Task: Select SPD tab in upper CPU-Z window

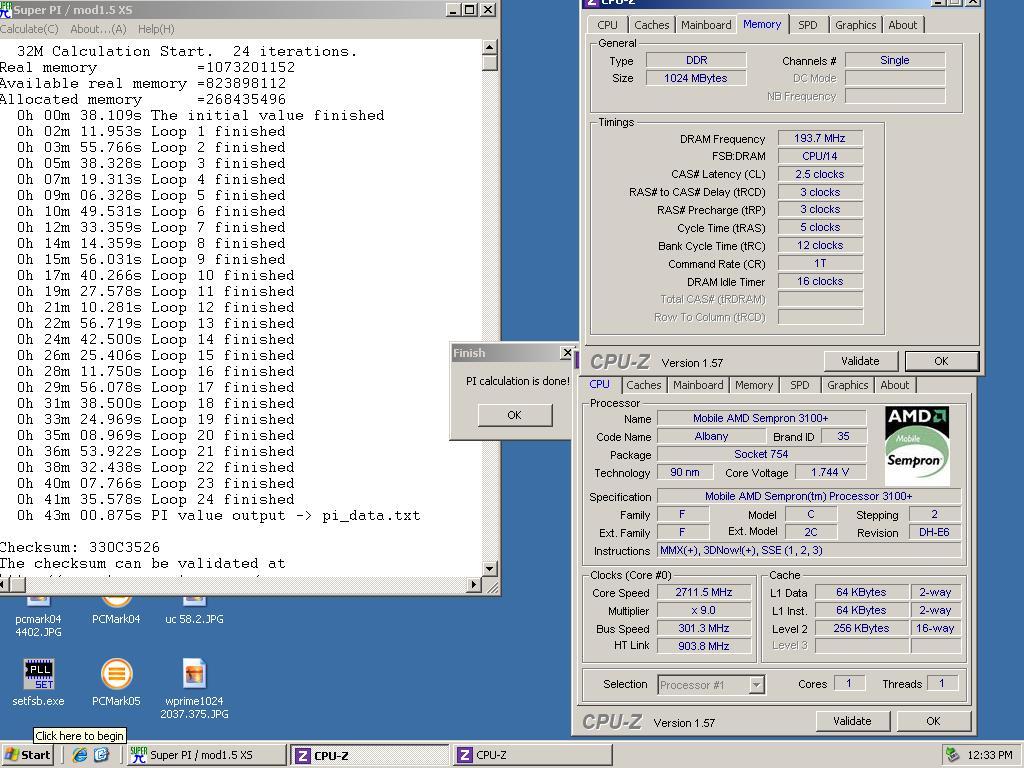Action: point(808,25)
